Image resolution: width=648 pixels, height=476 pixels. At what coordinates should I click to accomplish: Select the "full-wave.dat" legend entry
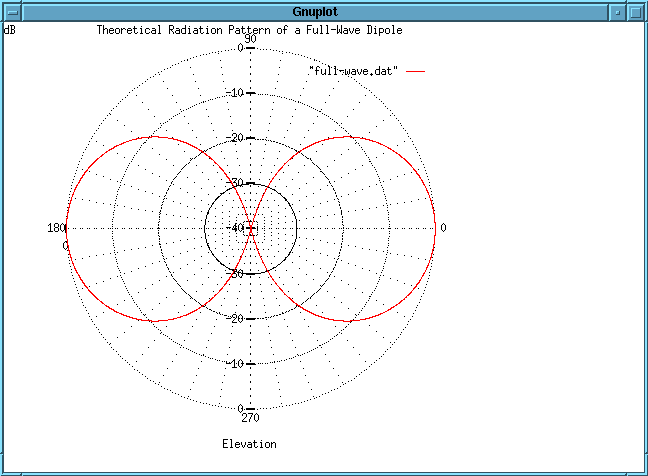354,72
